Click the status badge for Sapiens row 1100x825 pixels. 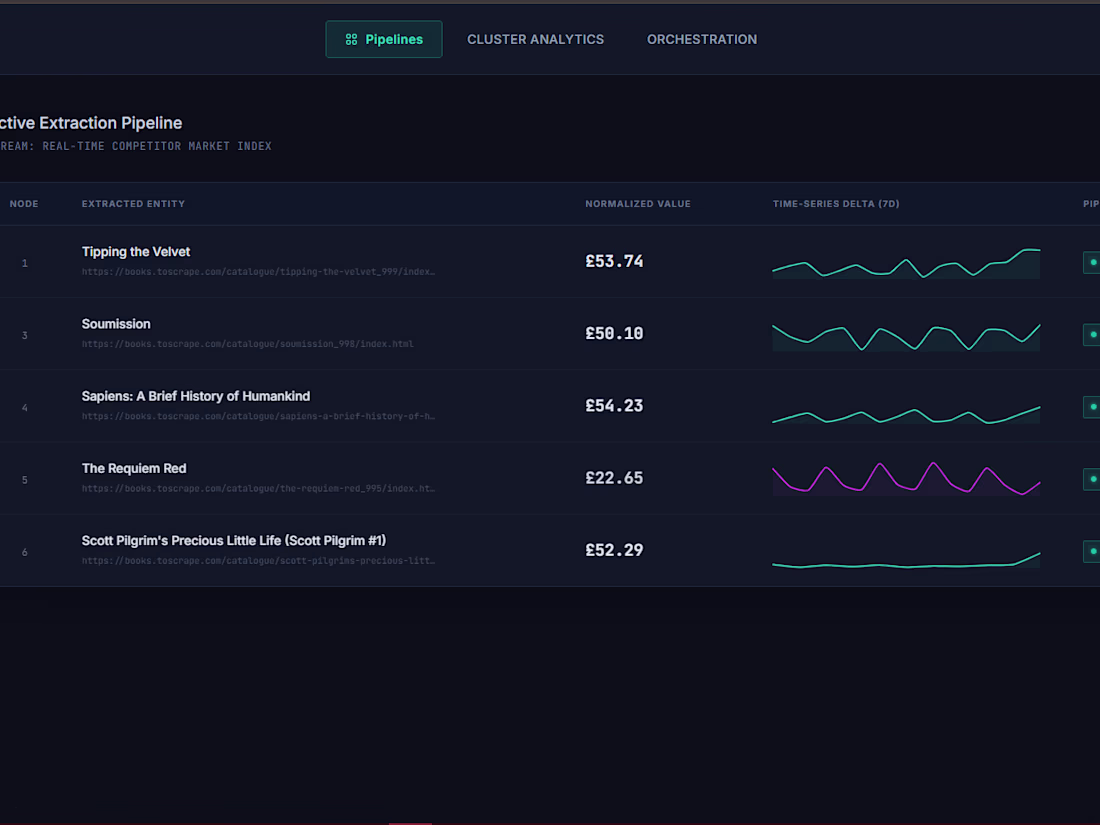point(1092,407)
